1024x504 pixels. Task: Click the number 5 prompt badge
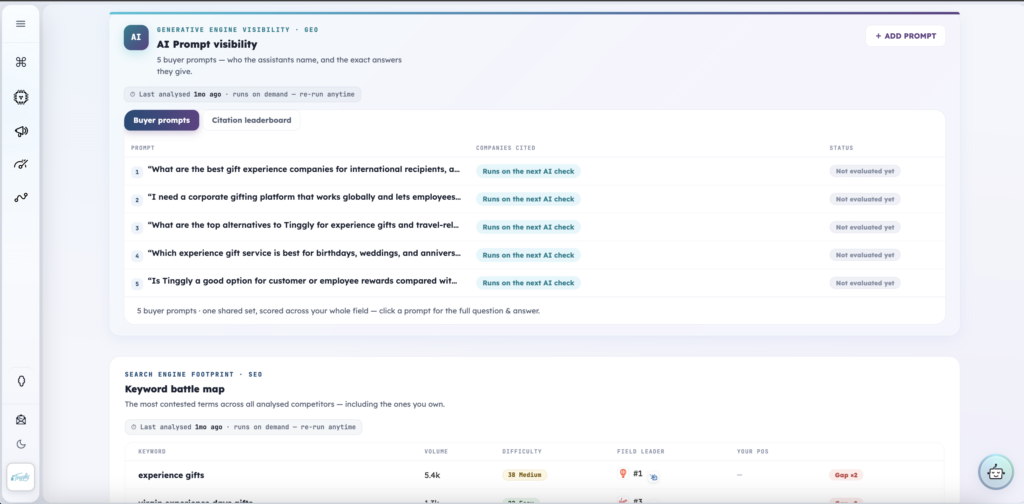[x=137, y=284]
